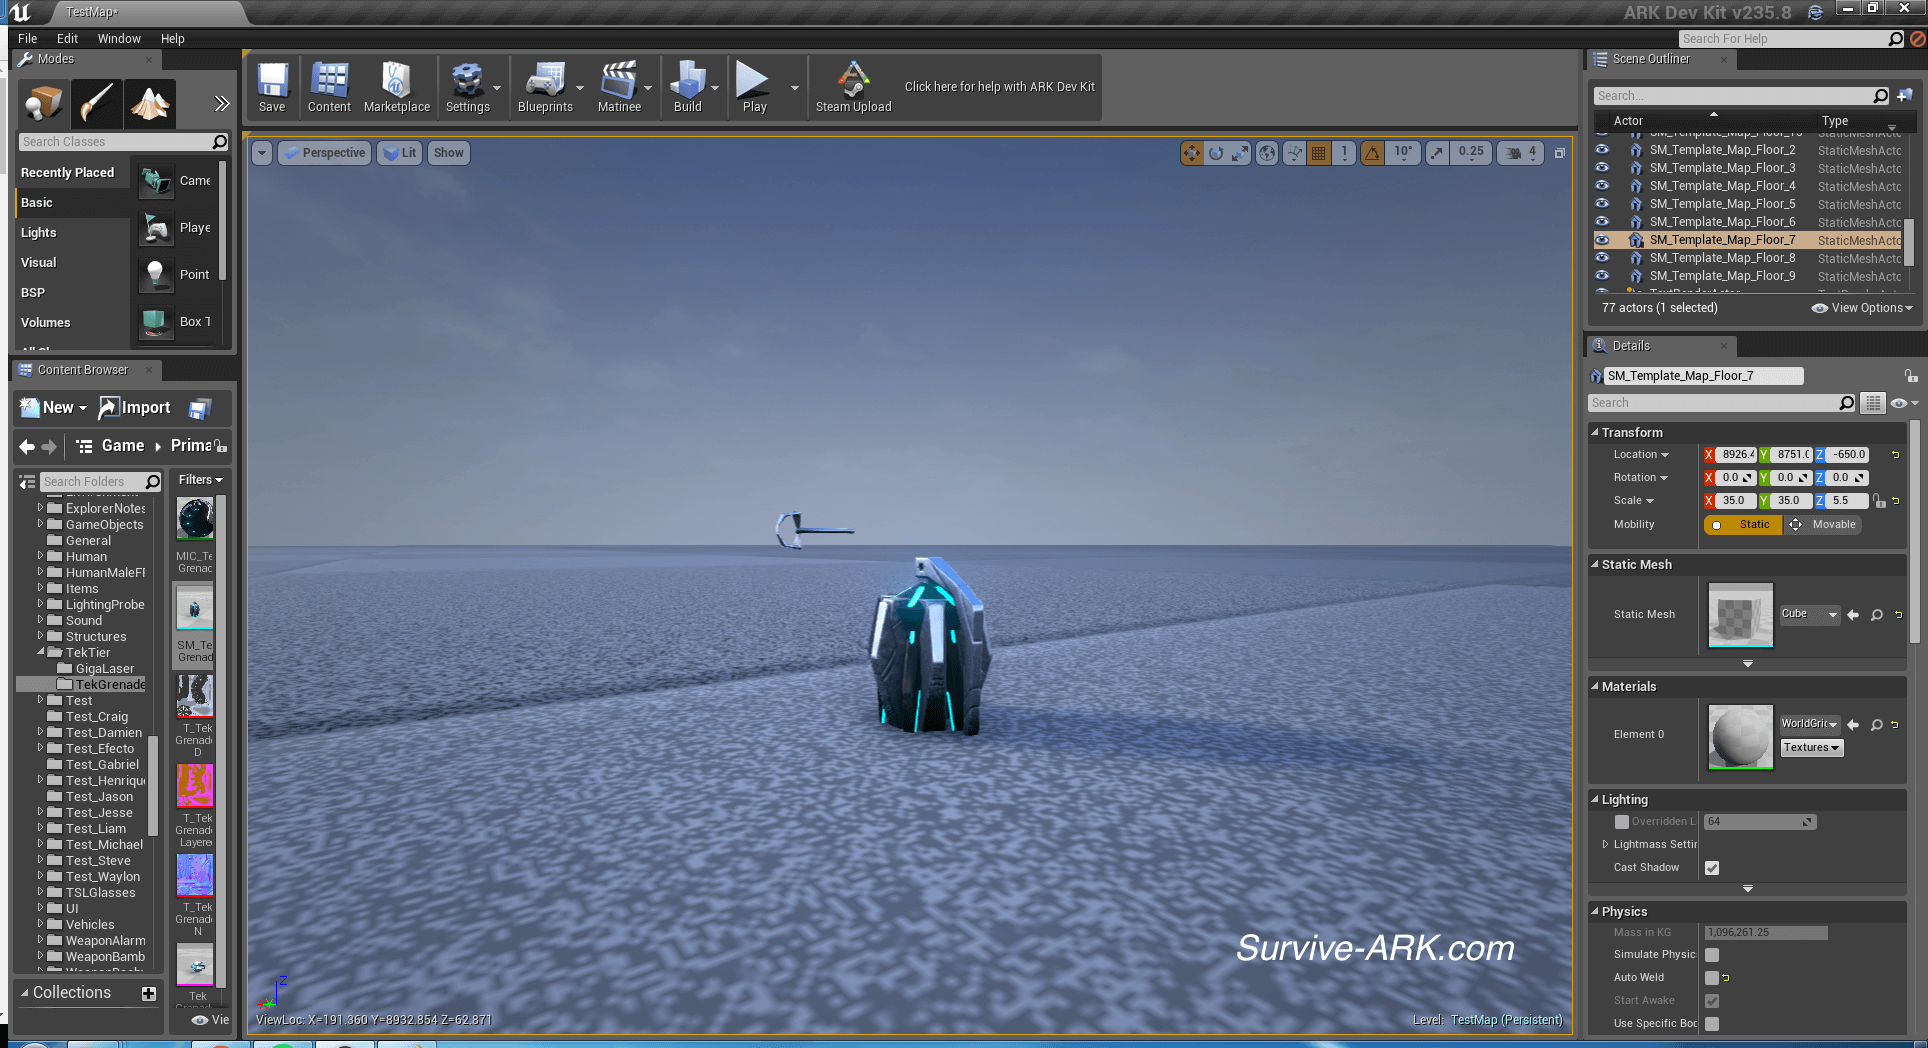This screenshot has width=1928, height=1048.
Task: Toggle grid snapping in the viewport toolbar
Action: (1319, 153)
